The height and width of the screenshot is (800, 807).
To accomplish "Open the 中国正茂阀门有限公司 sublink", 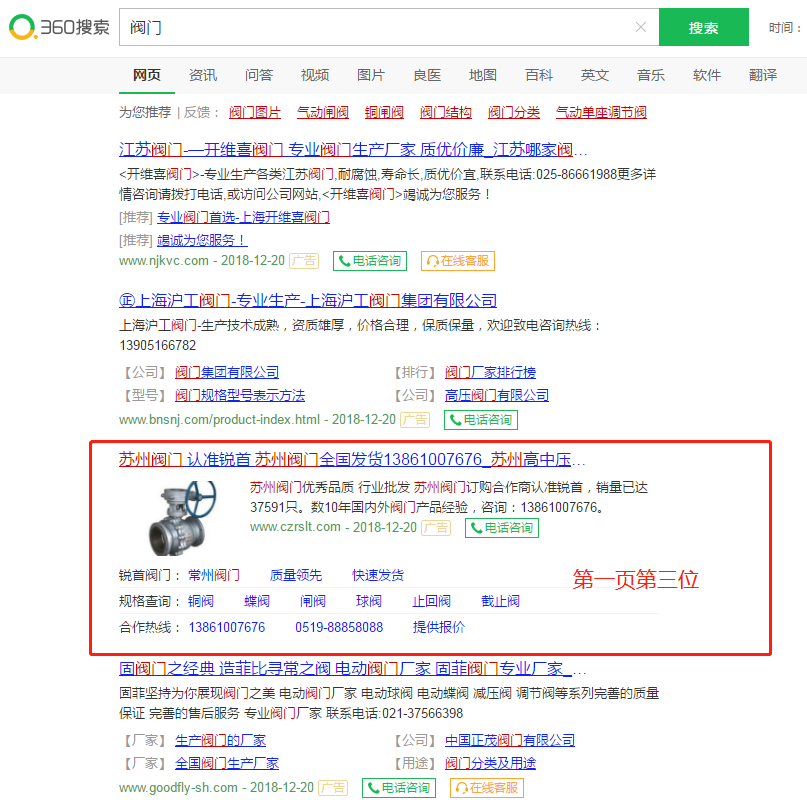I will 510,741.
